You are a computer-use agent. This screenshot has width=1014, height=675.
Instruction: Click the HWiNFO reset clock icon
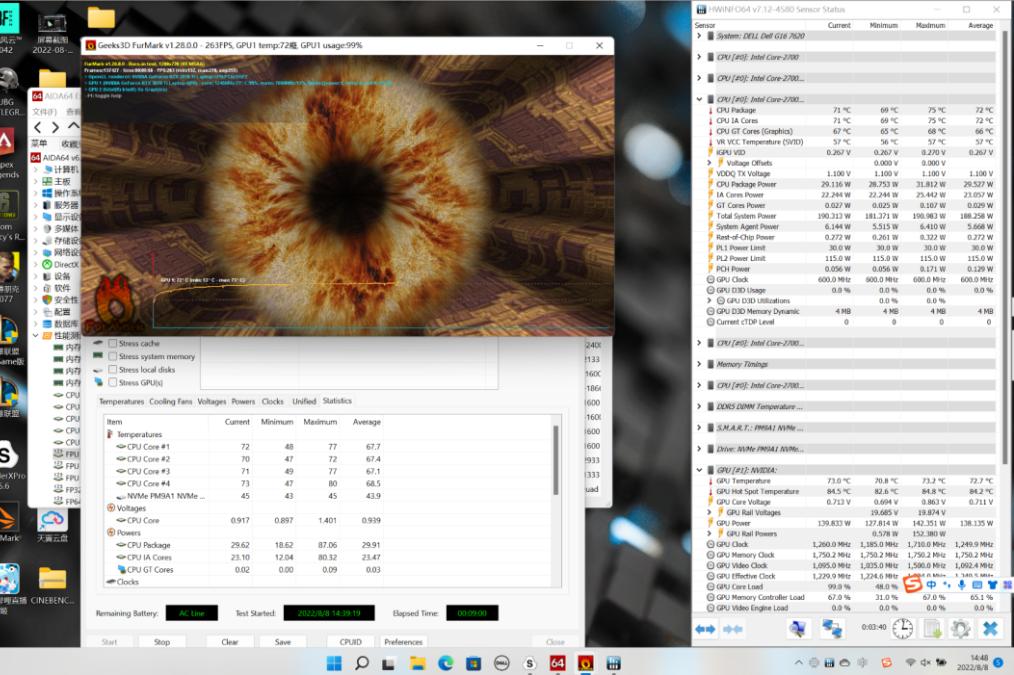point(902,628)
